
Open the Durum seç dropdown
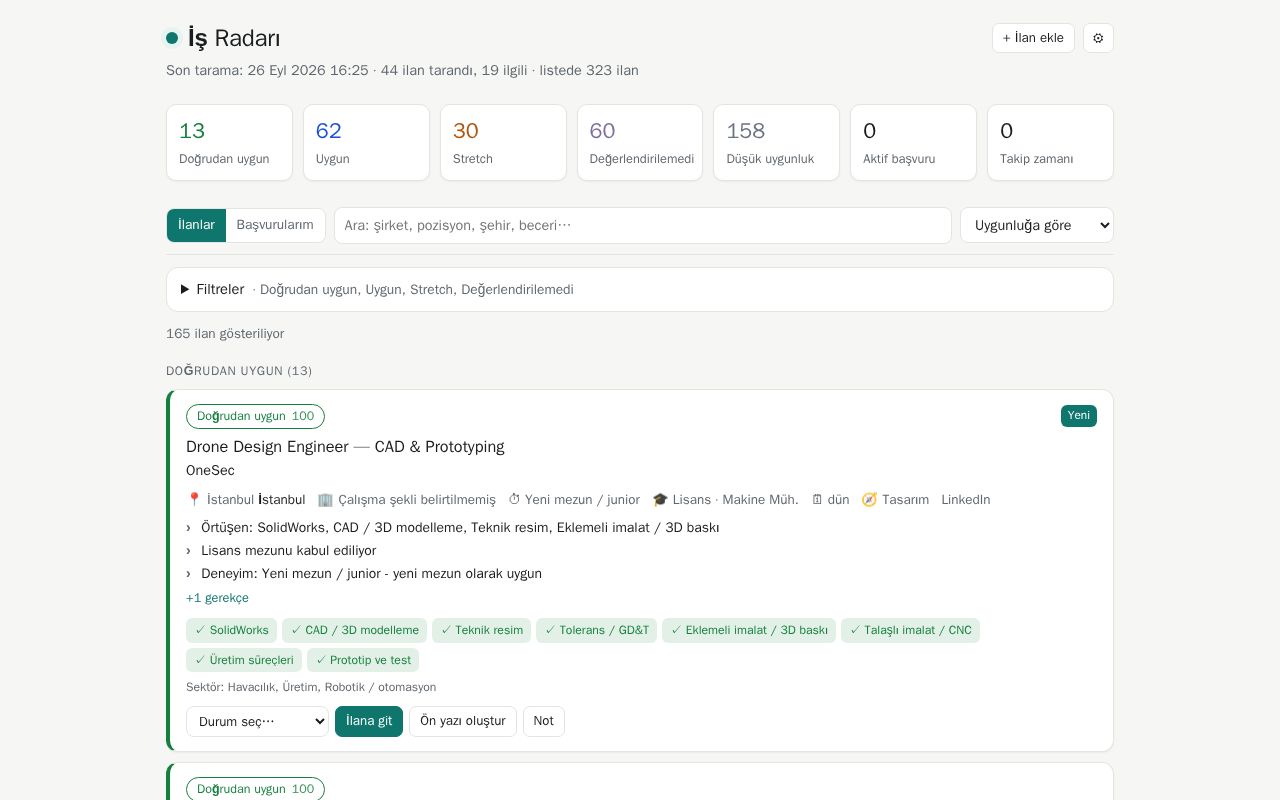[257, 721]
